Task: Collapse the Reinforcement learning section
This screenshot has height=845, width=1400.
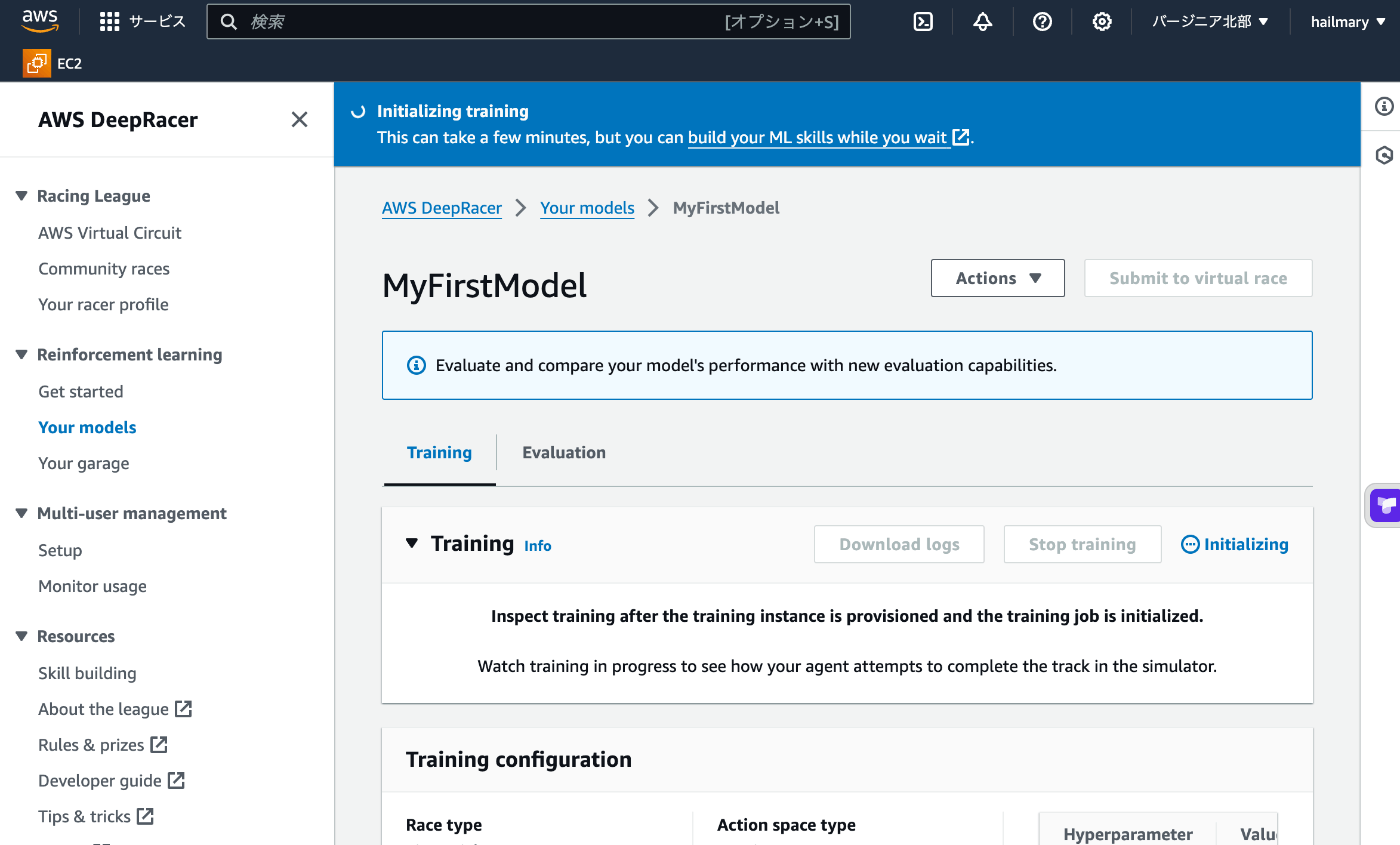Action: [x=22, y=354]
